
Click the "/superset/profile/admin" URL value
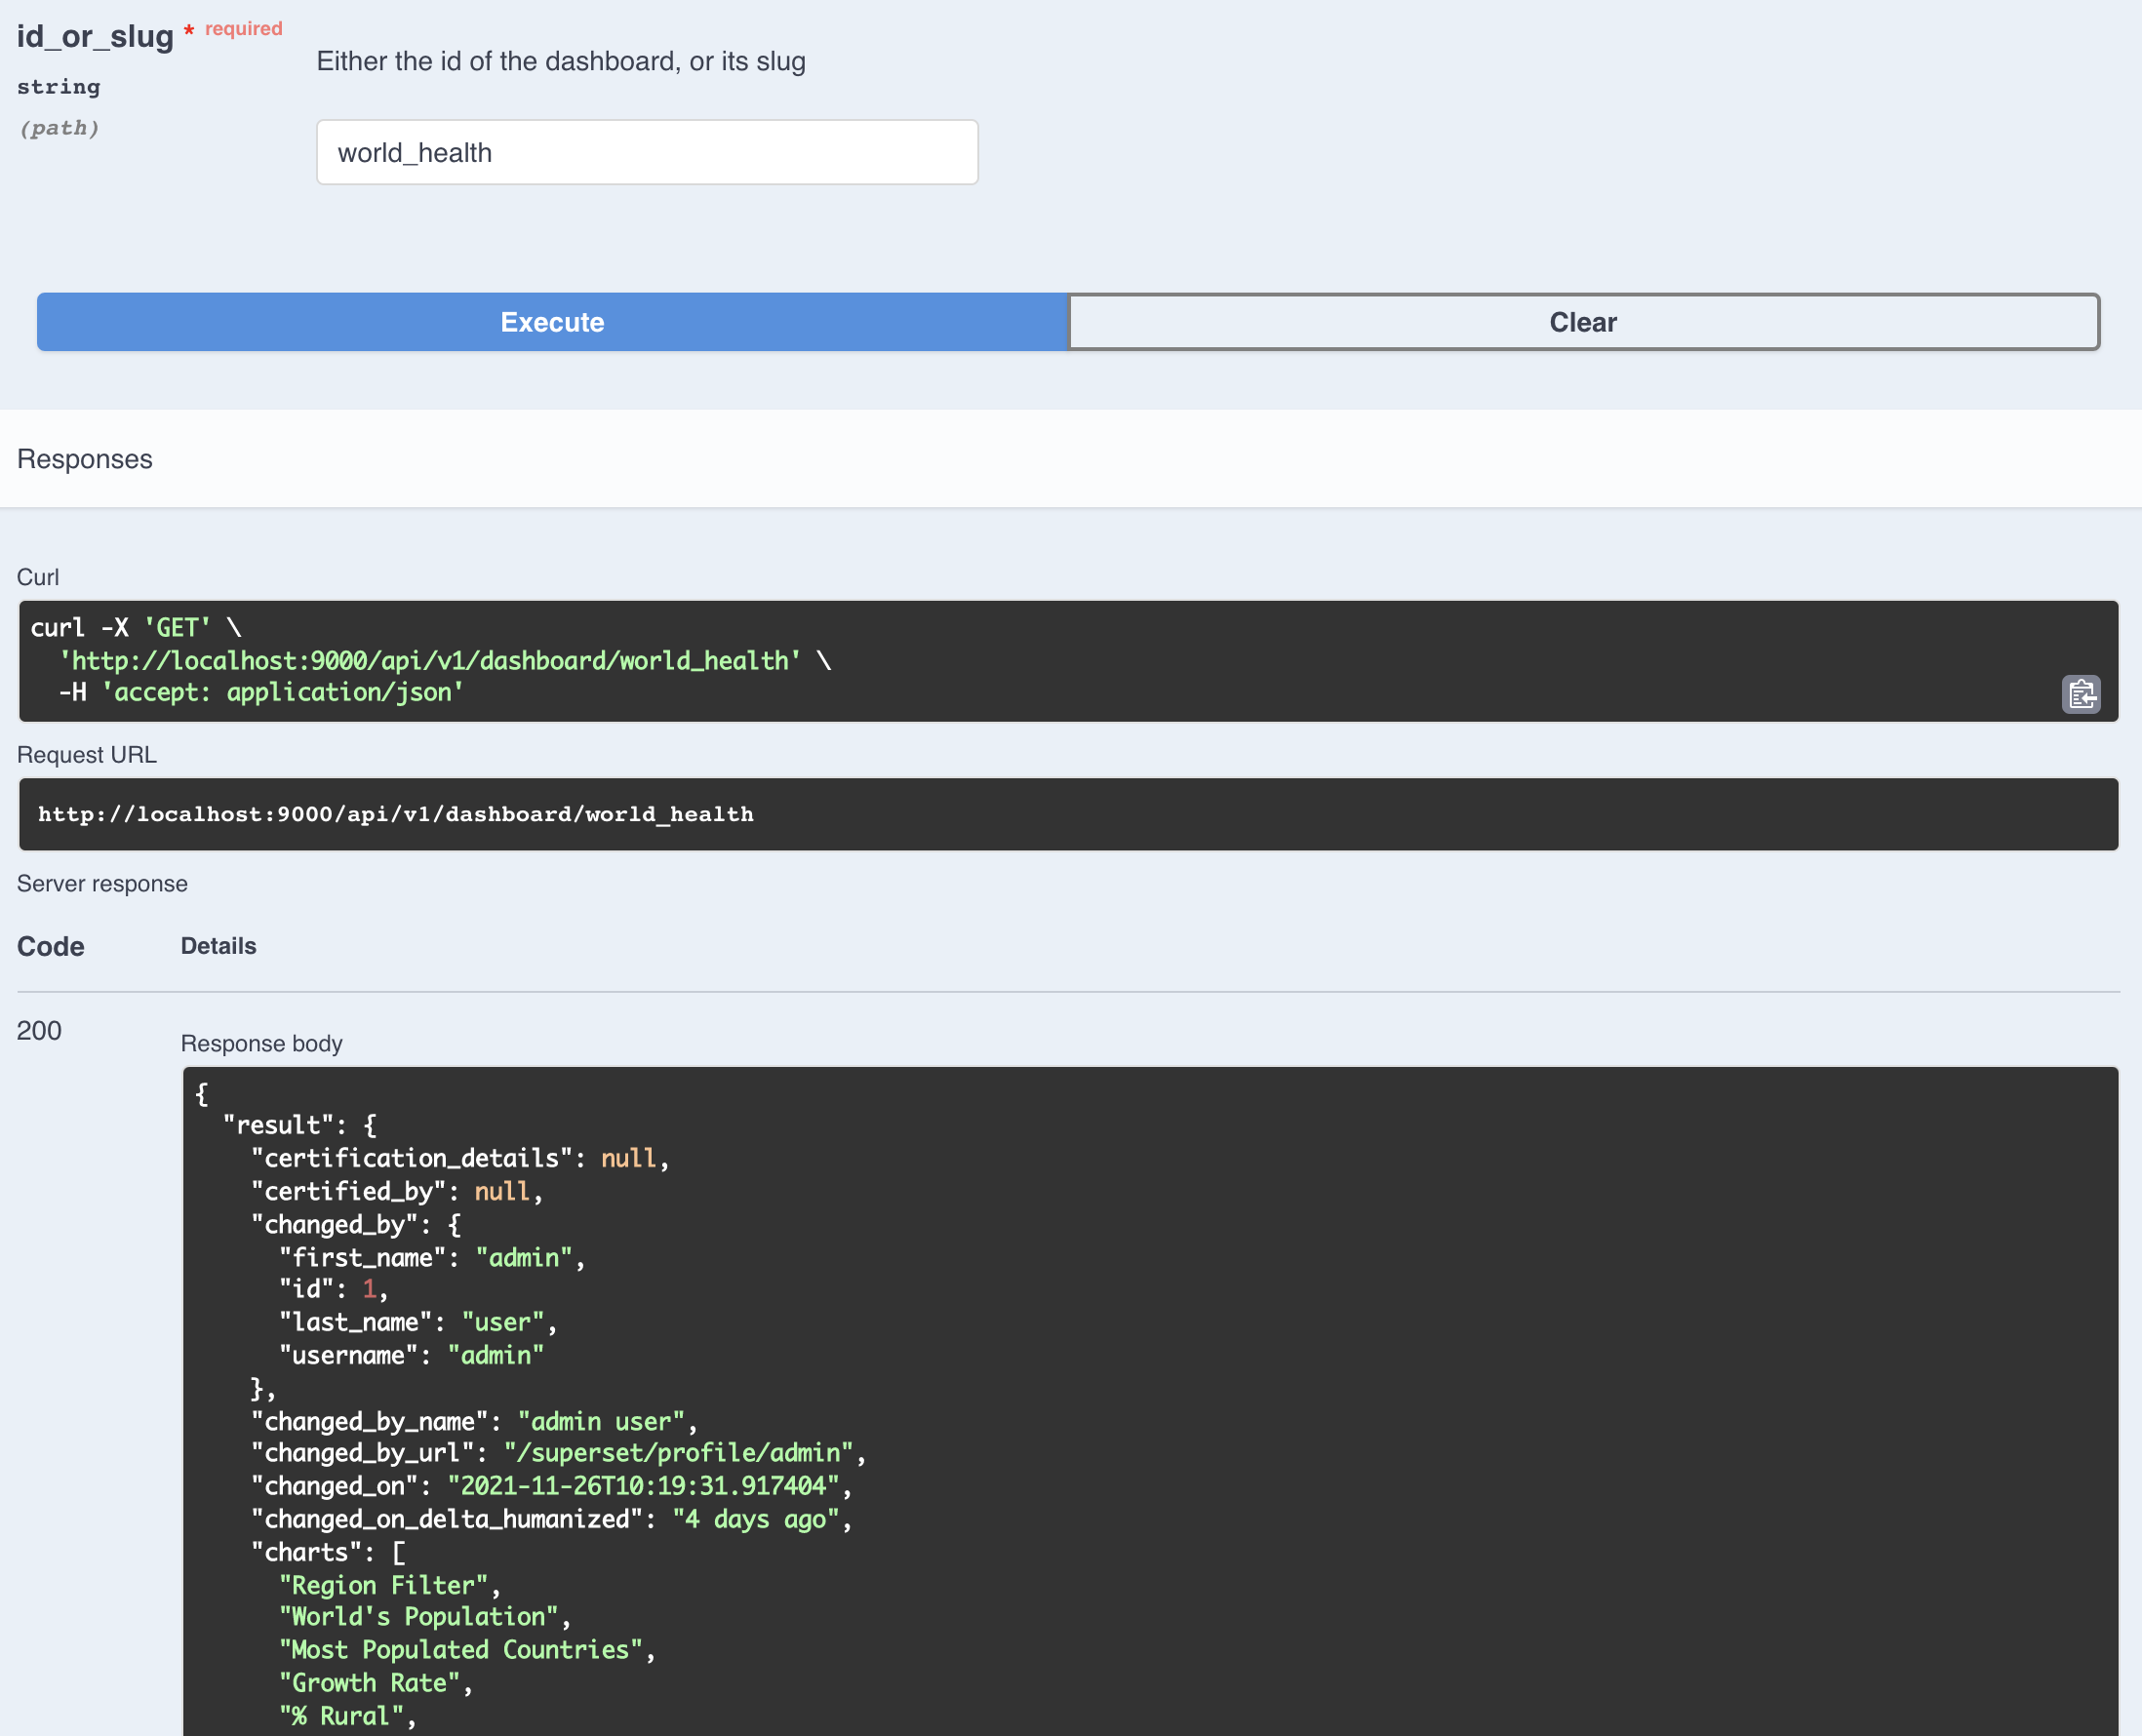click(x=679, y=1453)
